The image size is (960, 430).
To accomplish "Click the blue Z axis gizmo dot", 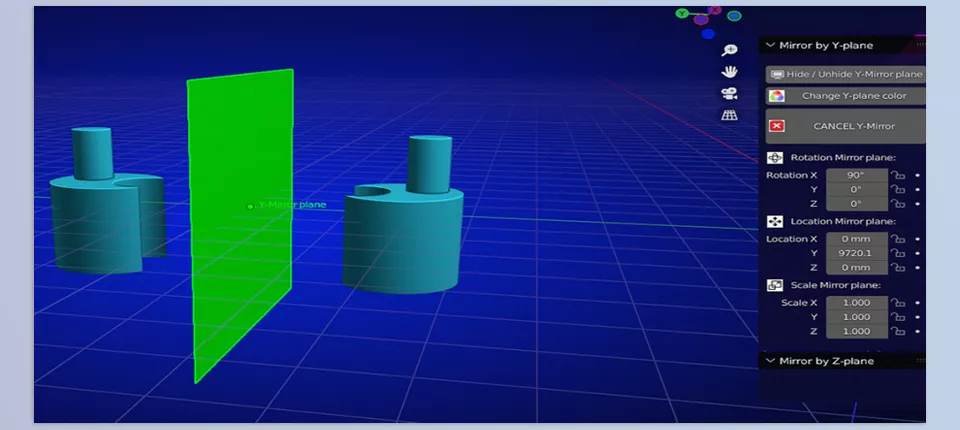I will (735, 16).
